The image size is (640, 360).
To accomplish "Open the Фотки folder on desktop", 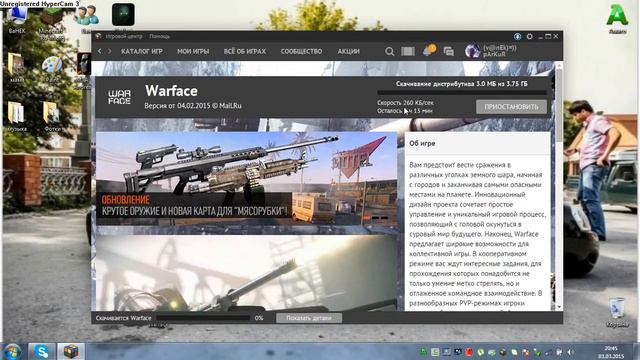I will tap(52, 116).
